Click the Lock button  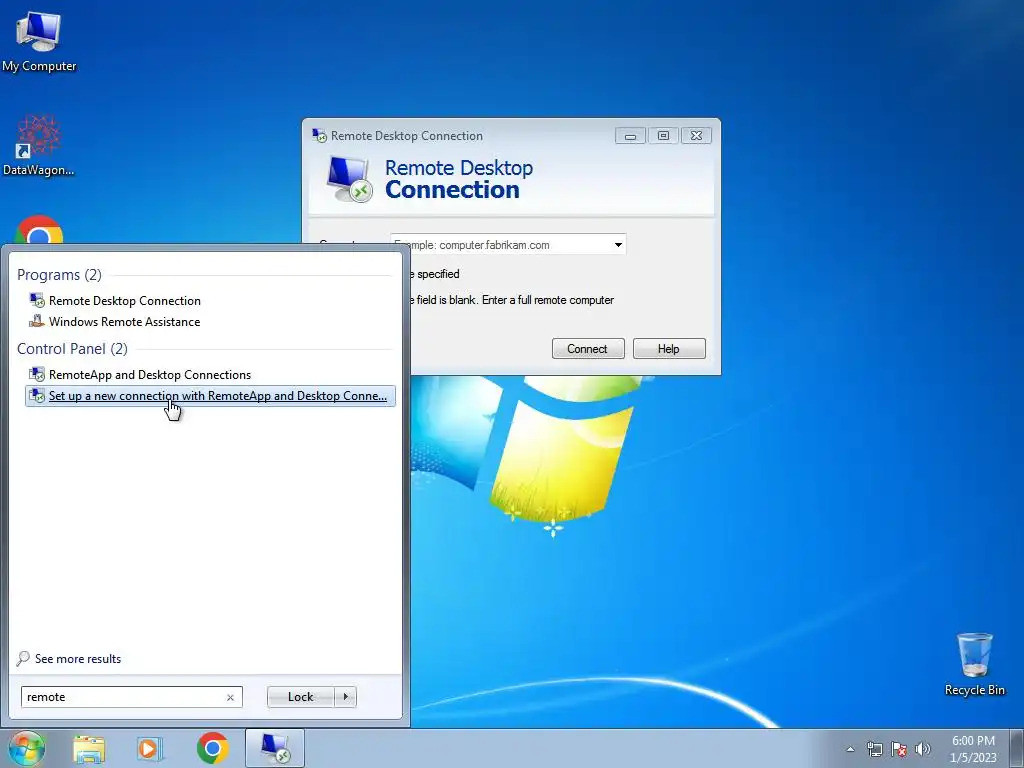point(300,697)
